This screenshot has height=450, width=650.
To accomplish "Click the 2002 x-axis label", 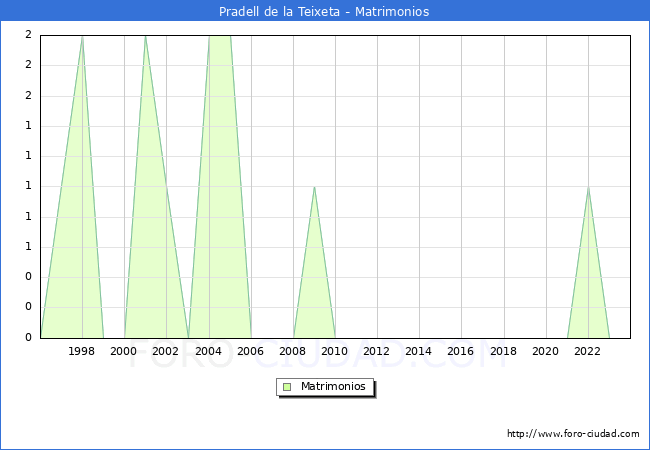I will tap(165, 351).
